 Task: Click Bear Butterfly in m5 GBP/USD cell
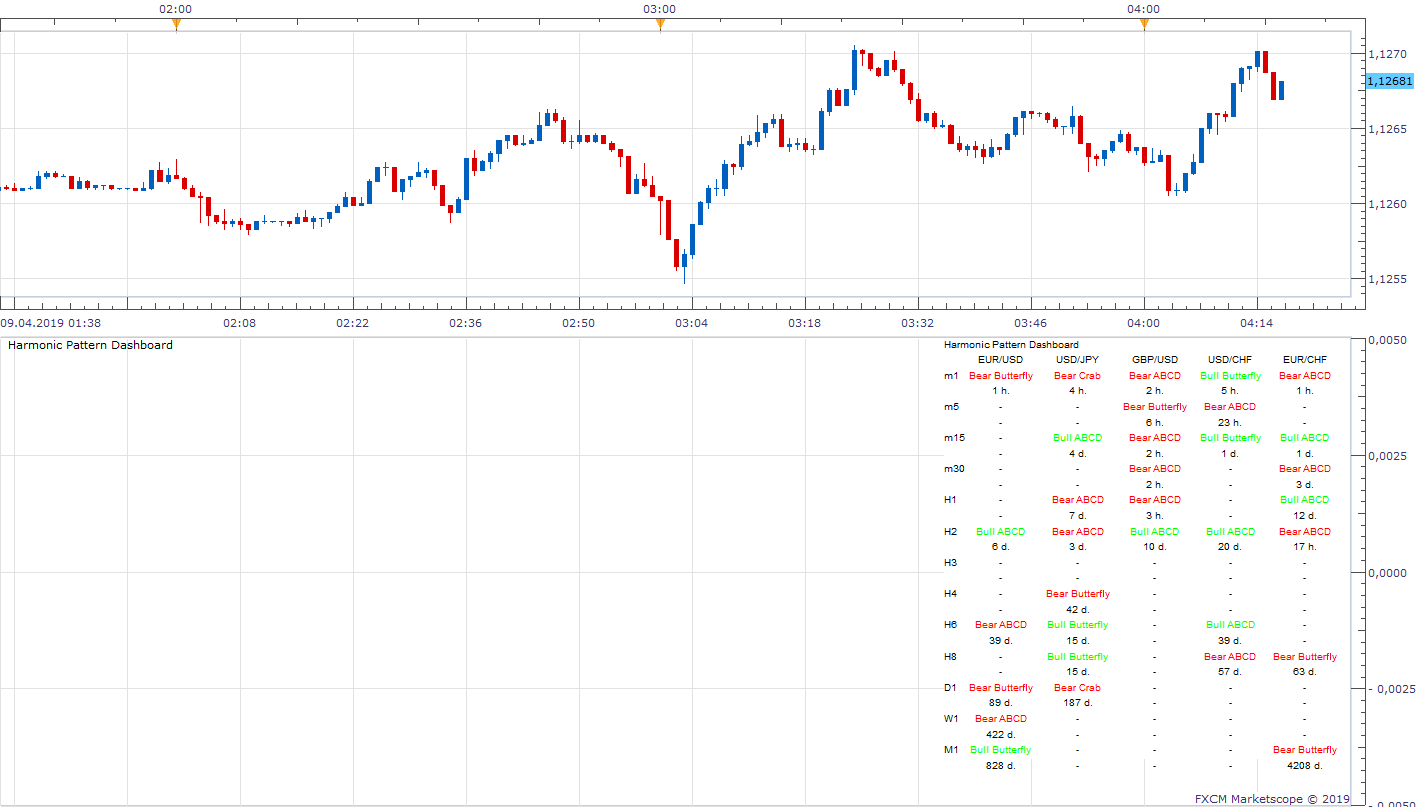[x=1155, y=407]
